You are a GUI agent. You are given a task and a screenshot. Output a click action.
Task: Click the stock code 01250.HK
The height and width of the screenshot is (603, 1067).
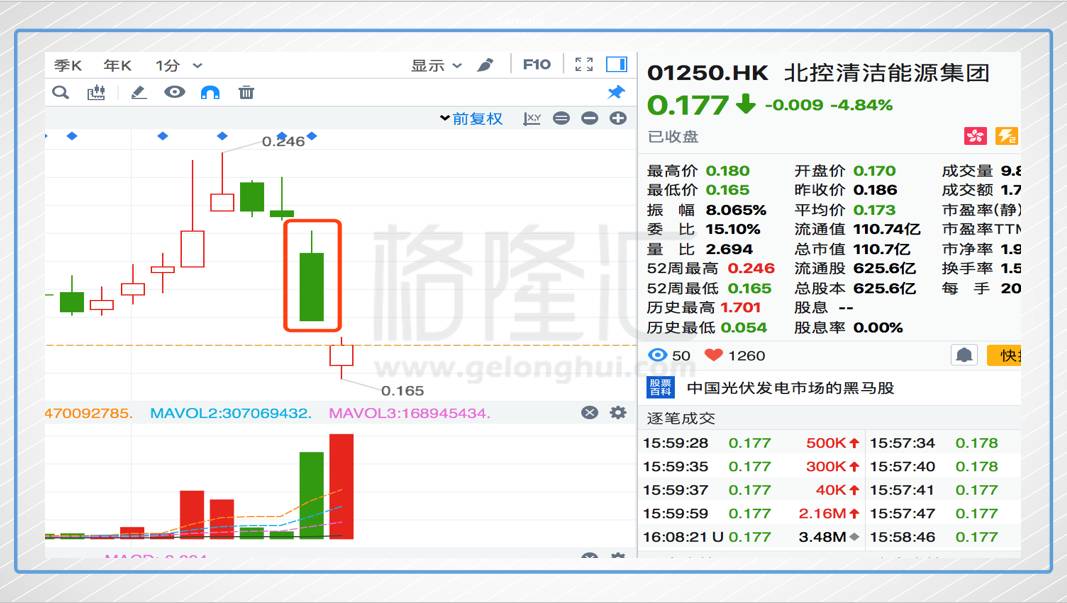[707, 73]
